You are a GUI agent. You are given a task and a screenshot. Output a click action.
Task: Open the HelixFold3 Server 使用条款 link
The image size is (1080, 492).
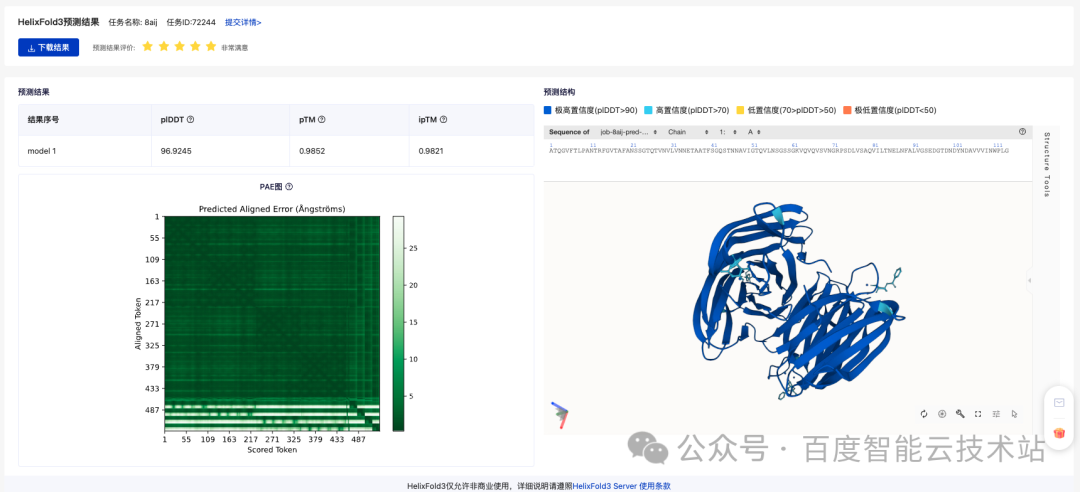(x=622, y=486)
